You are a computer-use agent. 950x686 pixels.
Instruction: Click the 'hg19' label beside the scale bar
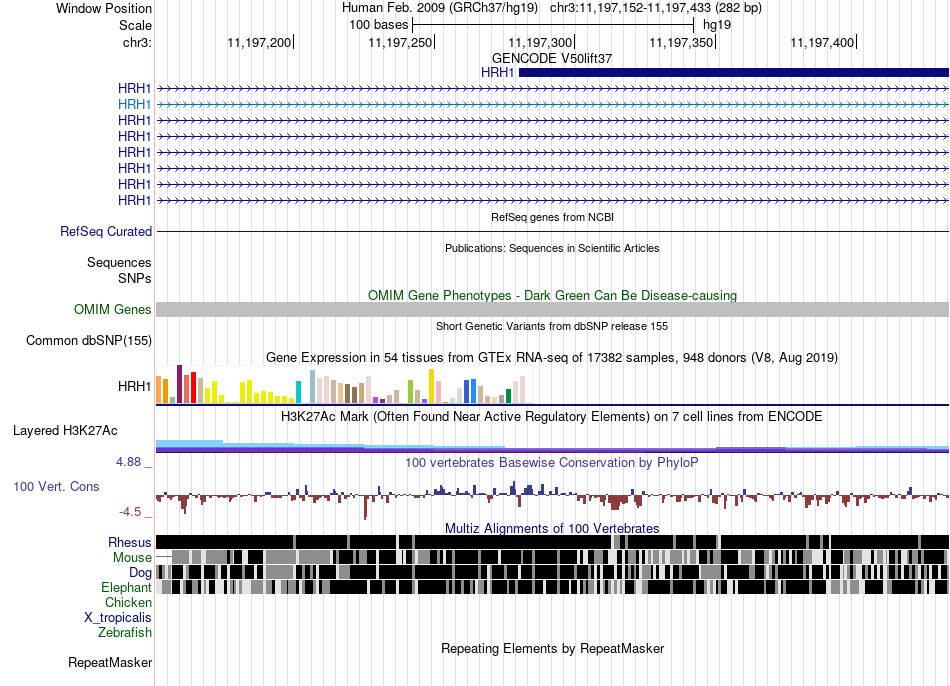click(x=717, y=25)
